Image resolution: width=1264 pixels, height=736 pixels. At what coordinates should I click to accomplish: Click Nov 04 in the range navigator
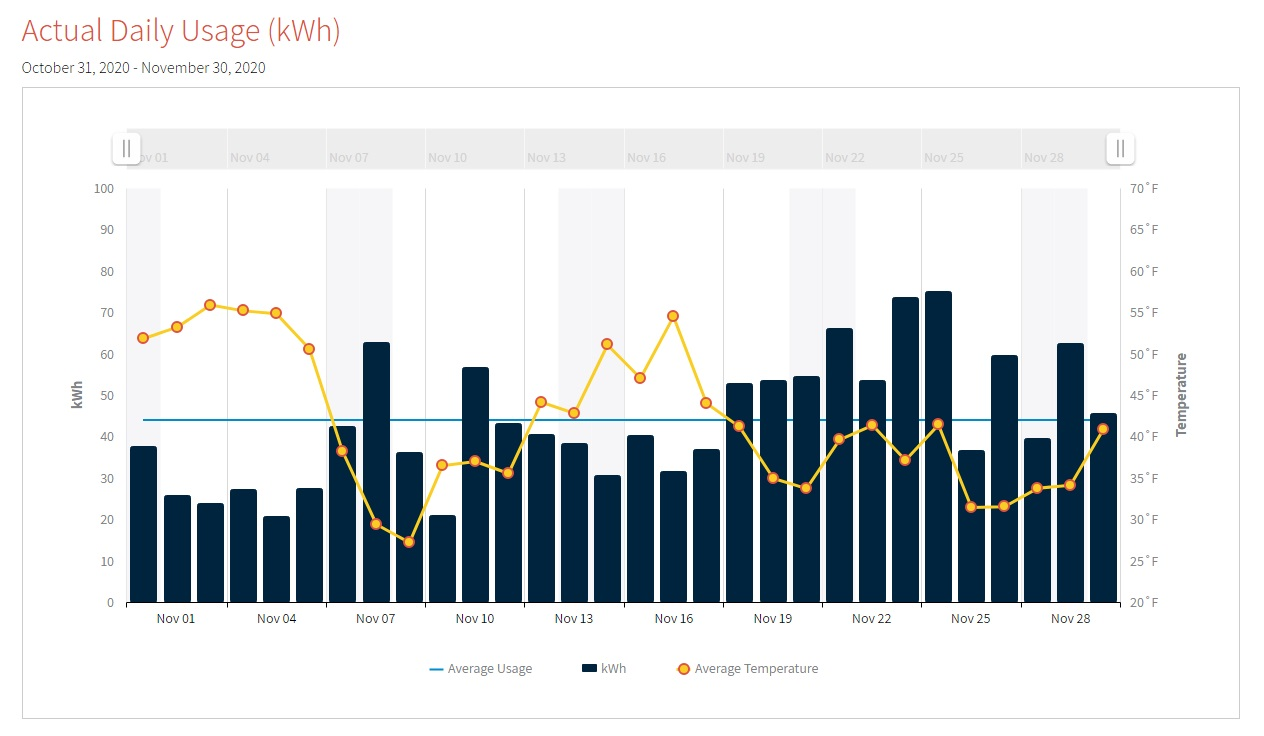click(x=250, y=158)
